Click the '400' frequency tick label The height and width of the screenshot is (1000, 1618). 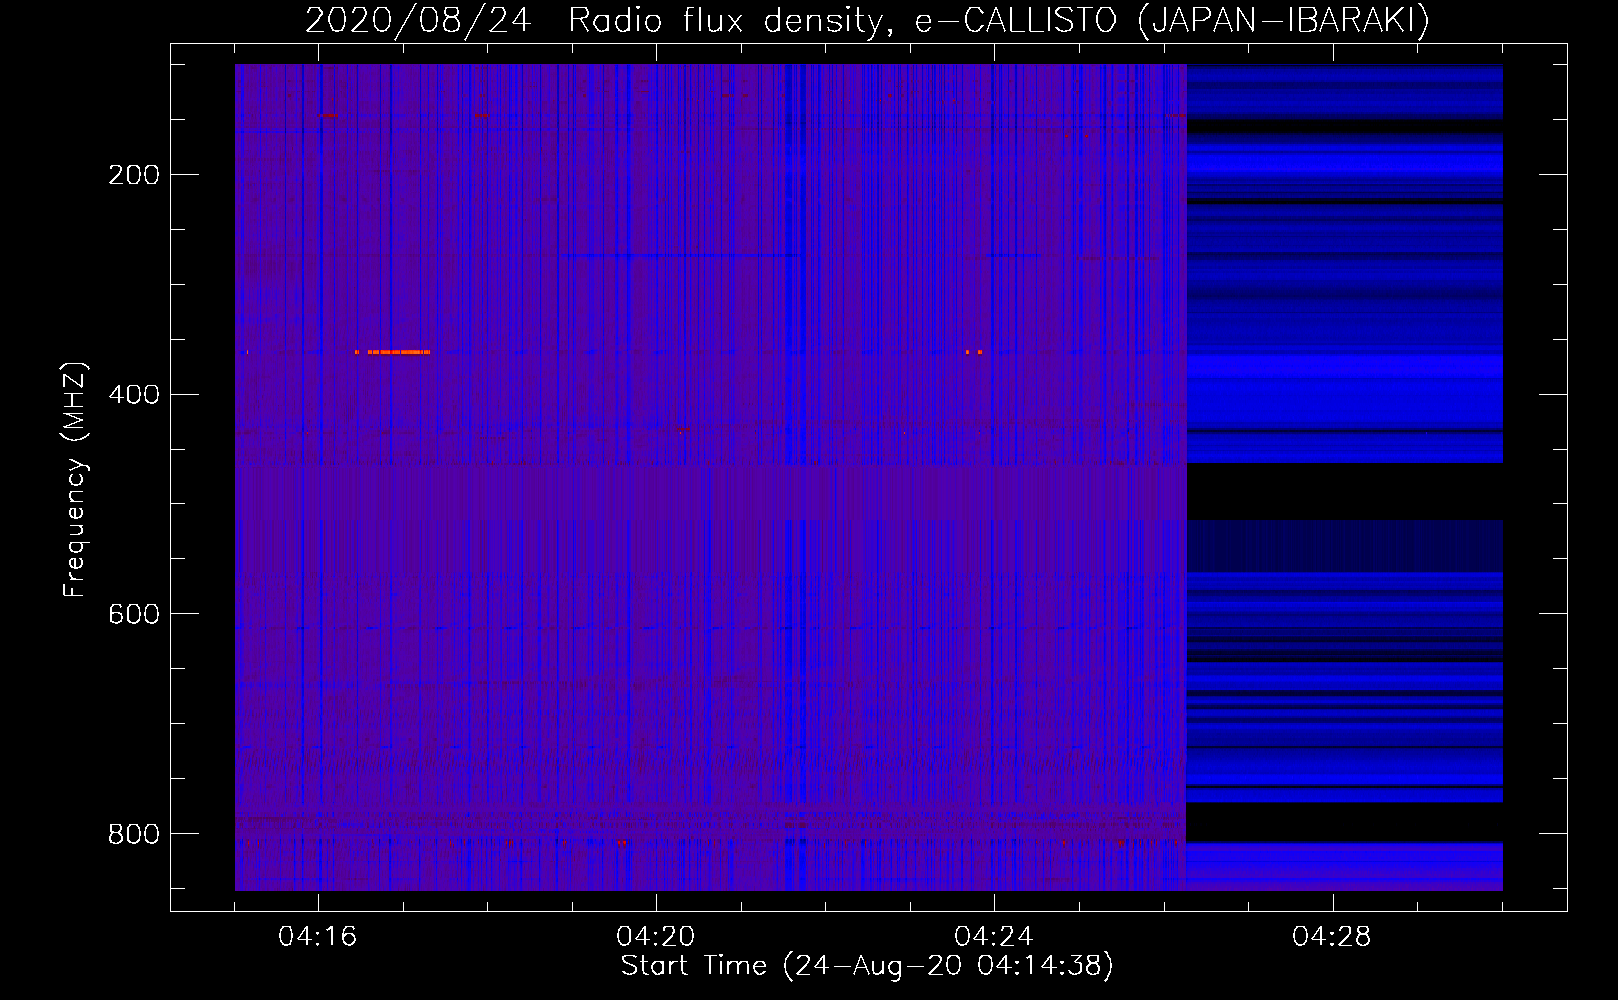tap(134, 394)
